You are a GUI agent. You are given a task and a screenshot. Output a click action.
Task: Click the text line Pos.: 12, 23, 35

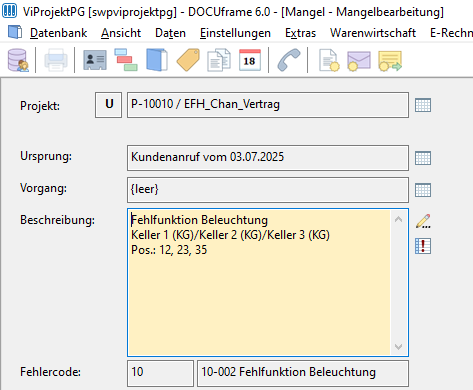point(169,250)
